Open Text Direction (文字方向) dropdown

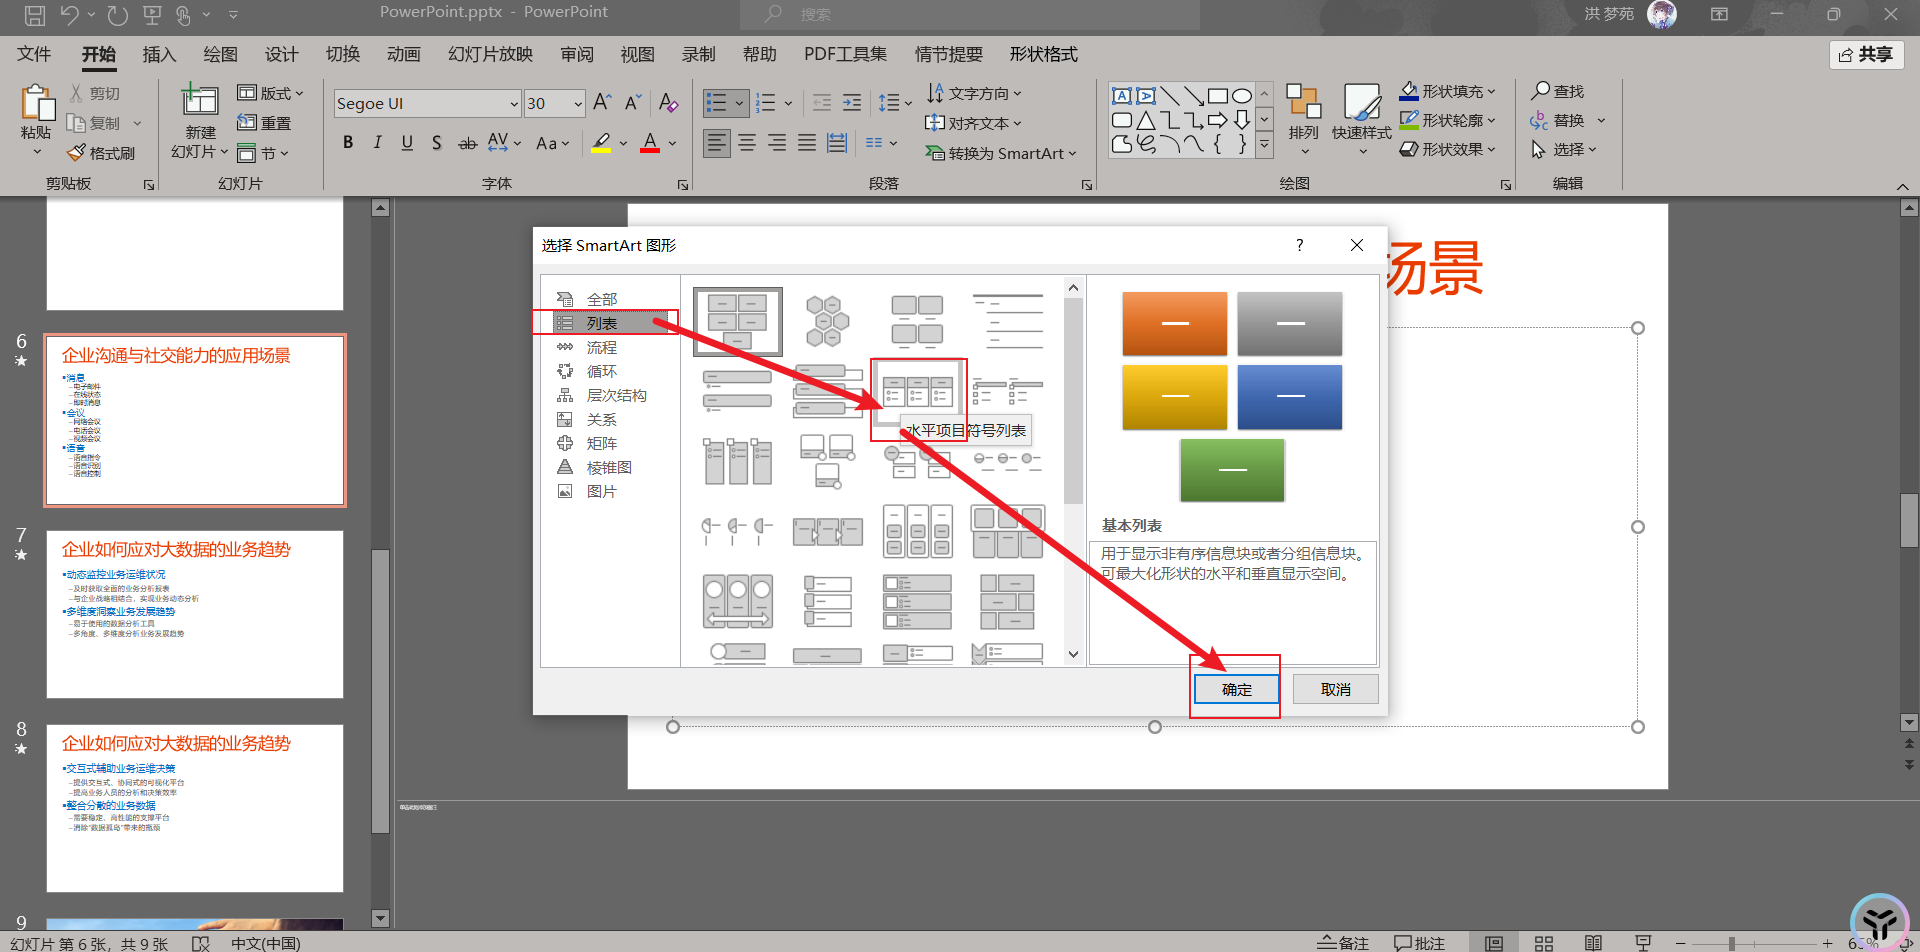coord(974,93)
